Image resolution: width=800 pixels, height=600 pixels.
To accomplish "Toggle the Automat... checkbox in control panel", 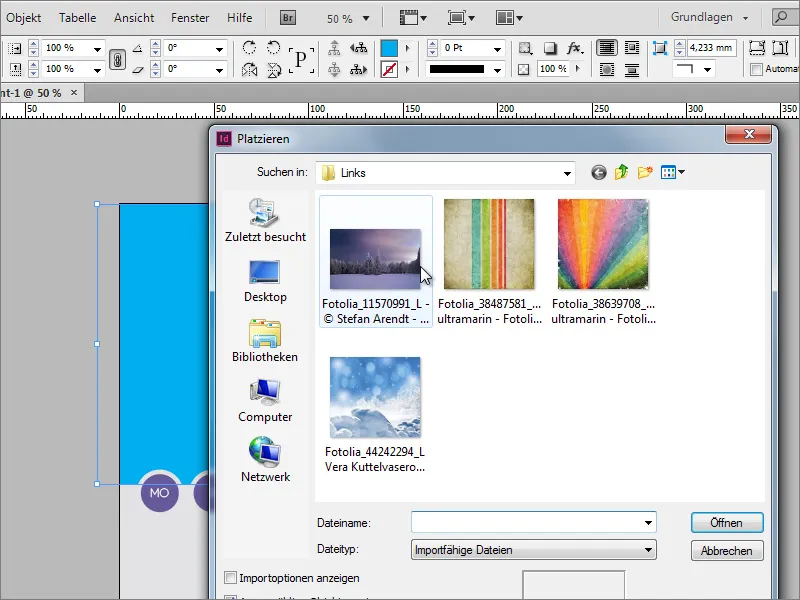I will coord(757,69).
